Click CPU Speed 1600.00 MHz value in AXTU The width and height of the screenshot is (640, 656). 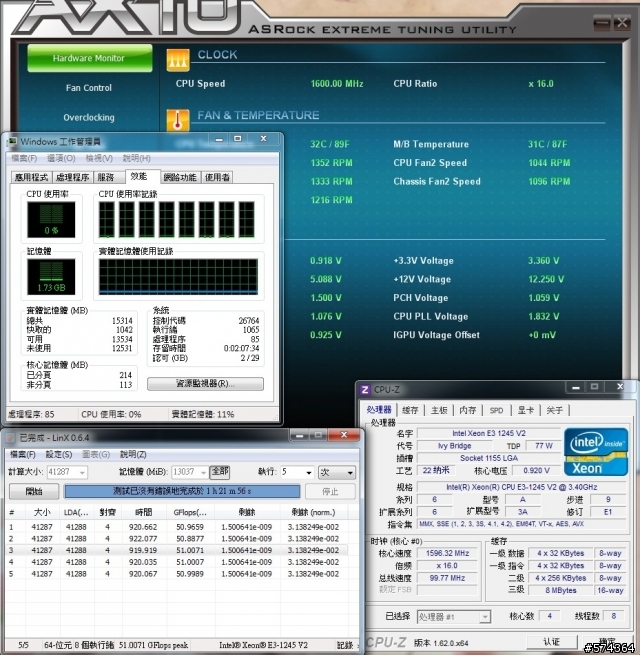click(x=337, y=84)
